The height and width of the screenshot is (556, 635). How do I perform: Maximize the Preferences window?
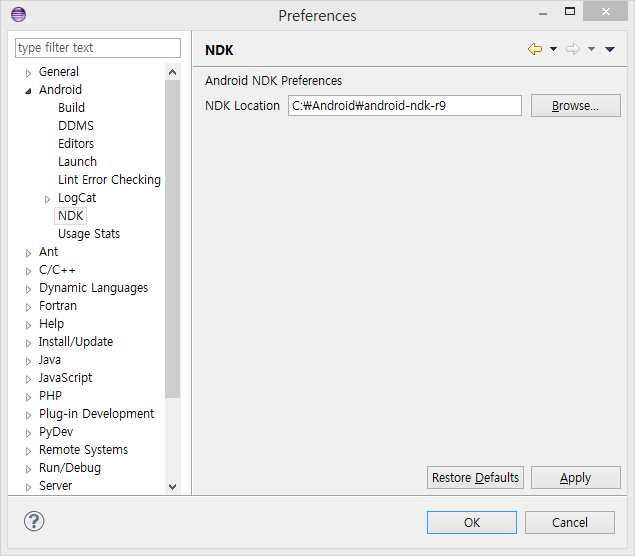tap(570, 11)
